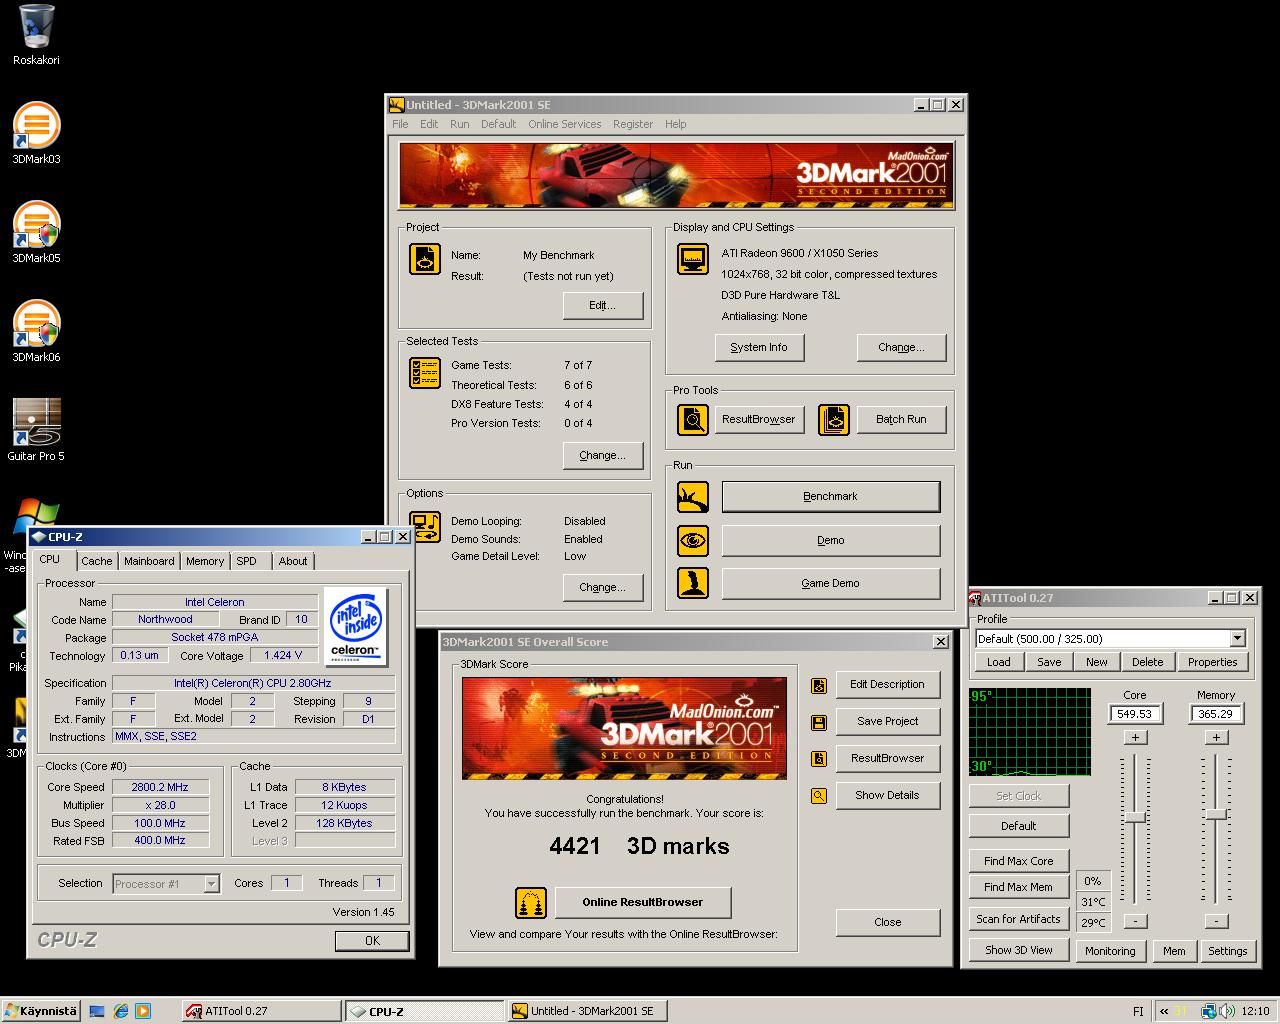
Task: Click the OK button in CPU-Z
Action: pyautogui.click(x=372, y=941)
